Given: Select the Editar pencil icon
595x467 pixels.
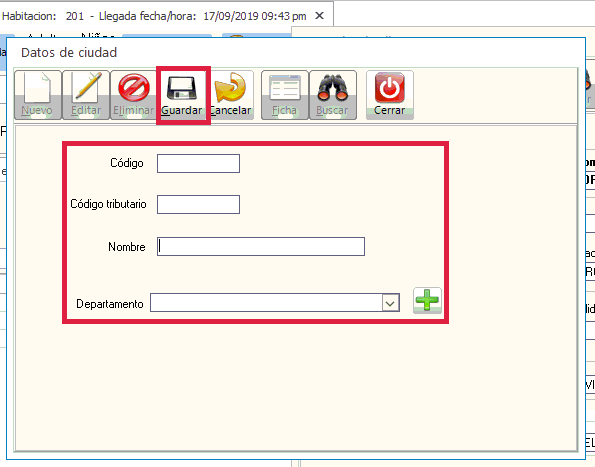Looking at the screenshot, I should coord(87,88).
